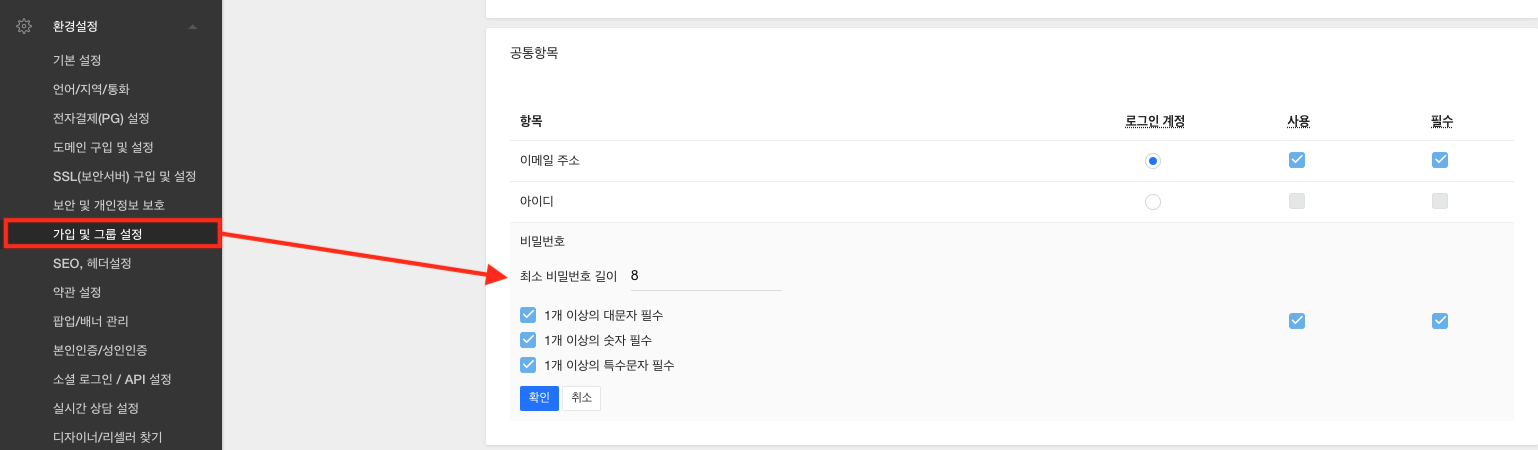This screenshot has height=450, width=1538.
Task: Open 기본 설정 menu item
Action: click(x=77, y=61)
